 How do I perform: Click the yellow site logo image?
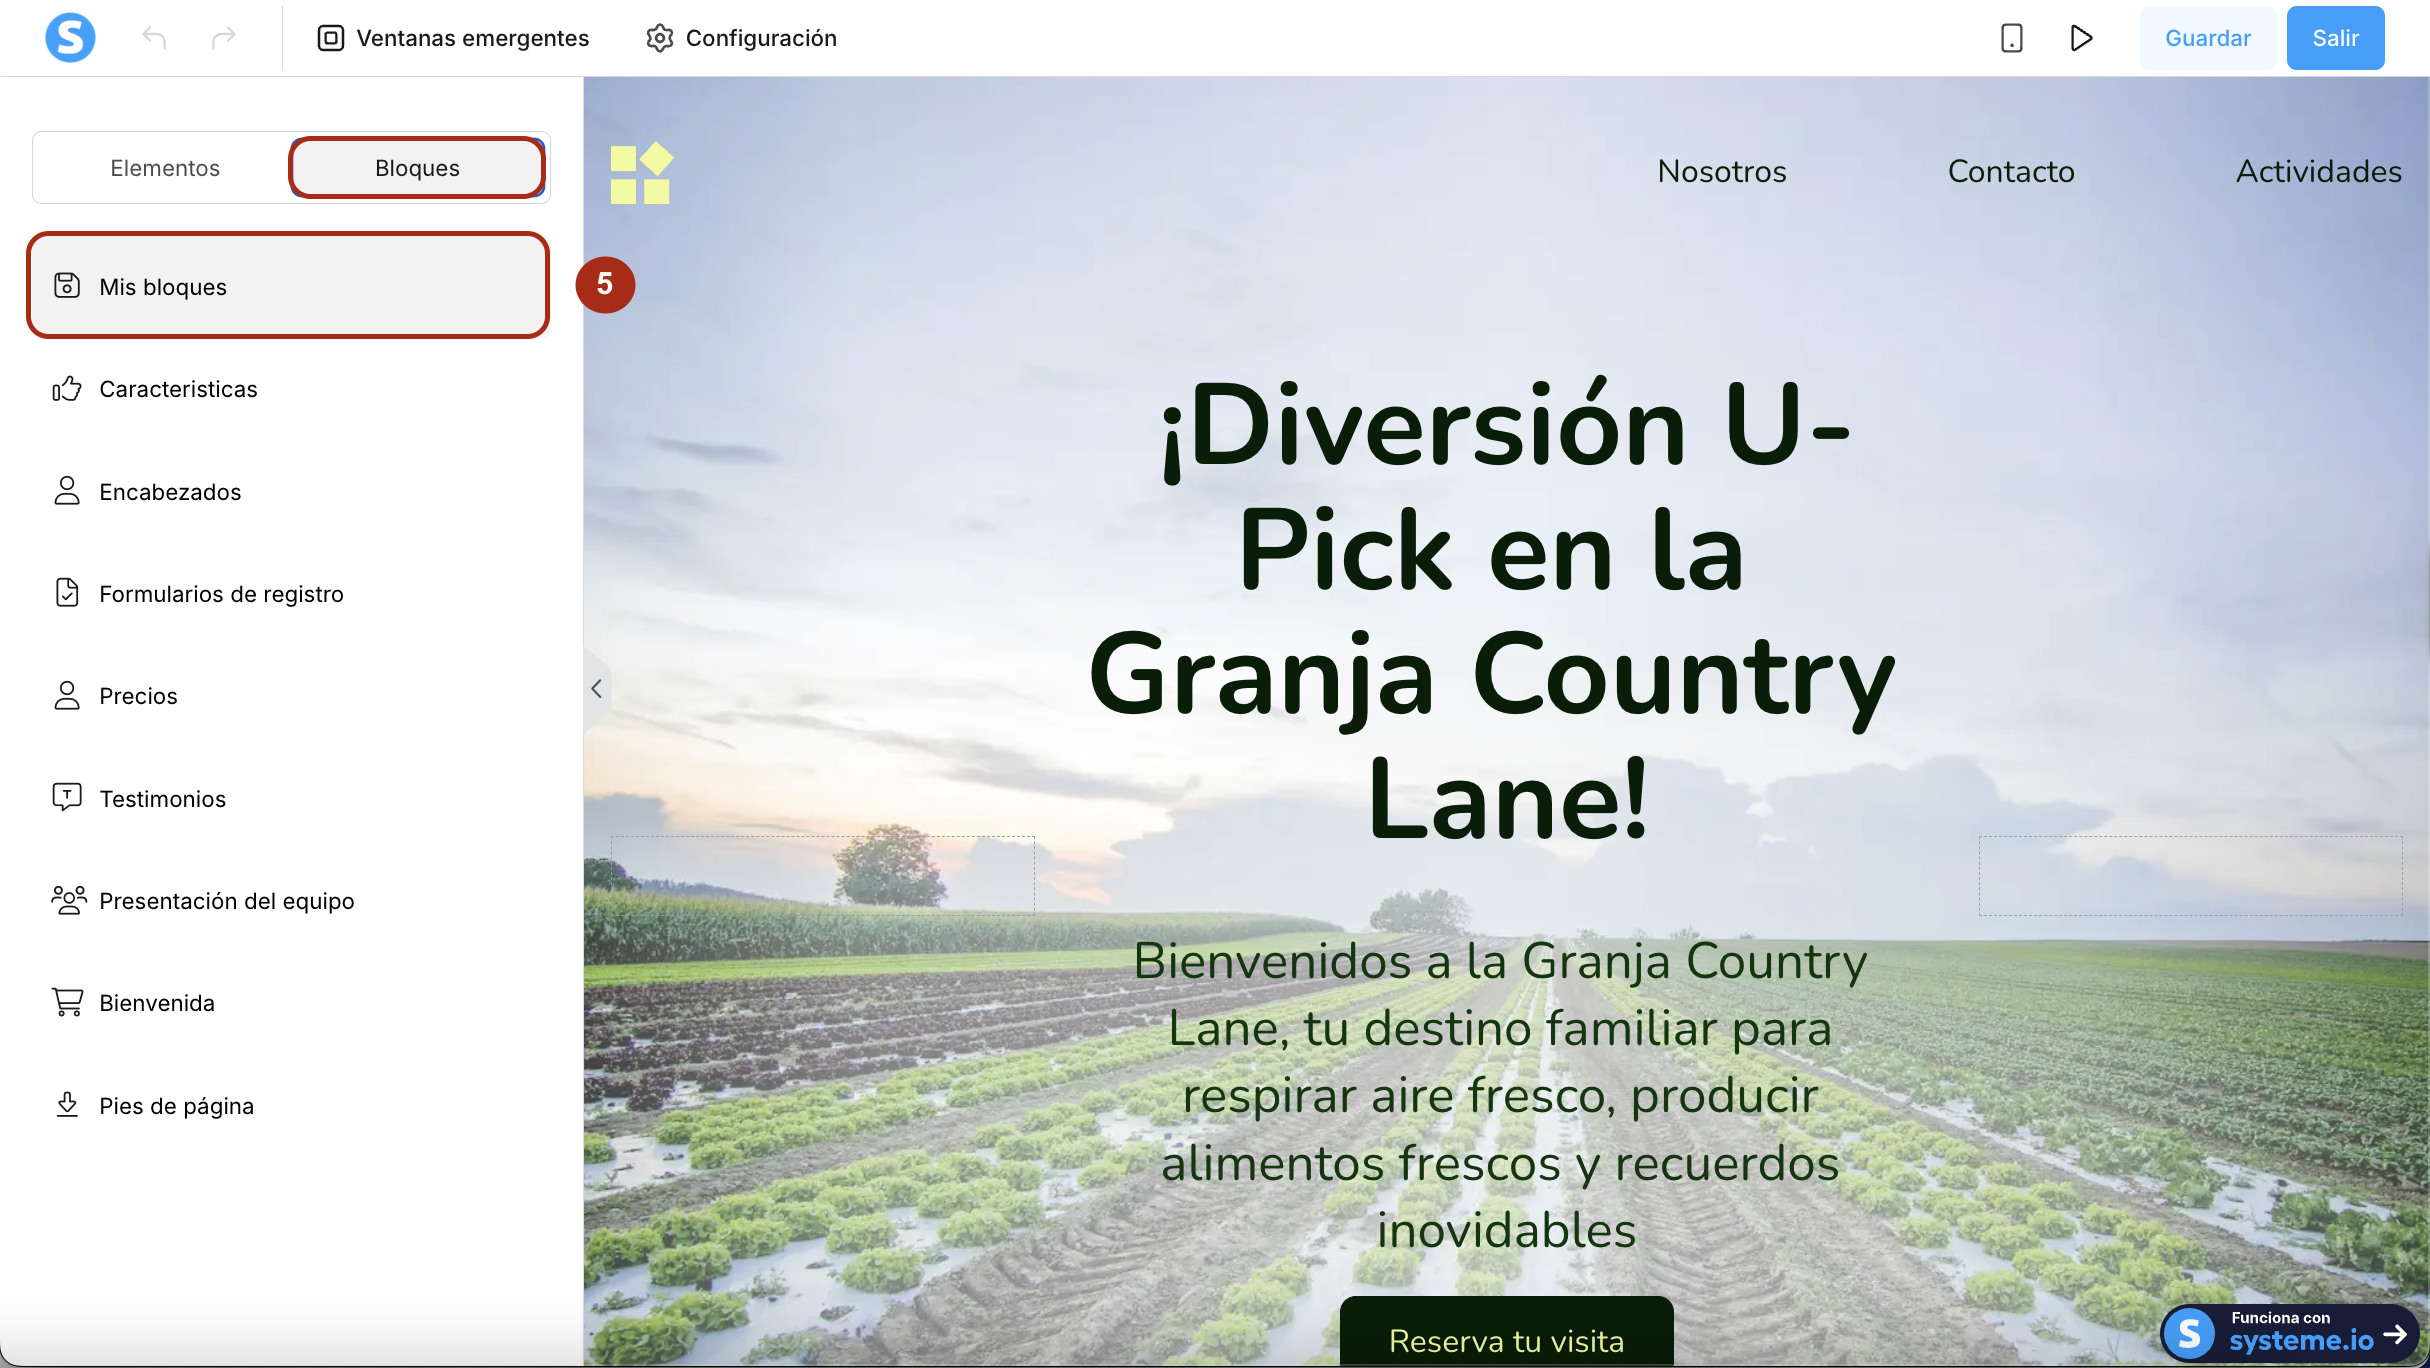point(641,174)
